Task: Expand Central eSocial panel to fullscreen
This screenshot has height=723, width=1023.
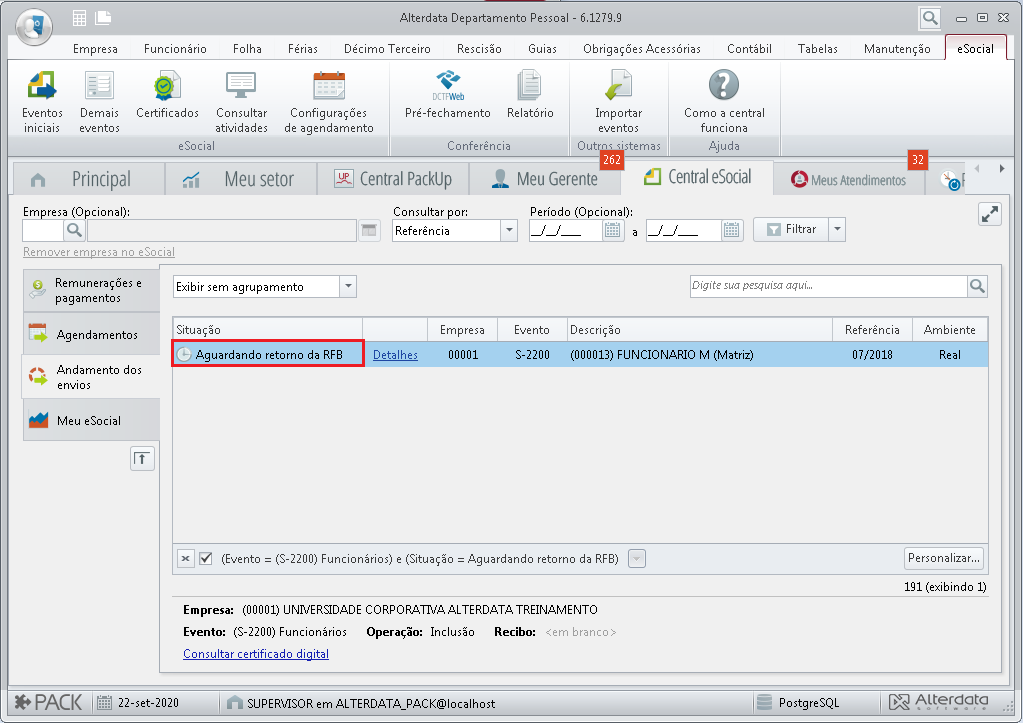Action: [990, 214]
